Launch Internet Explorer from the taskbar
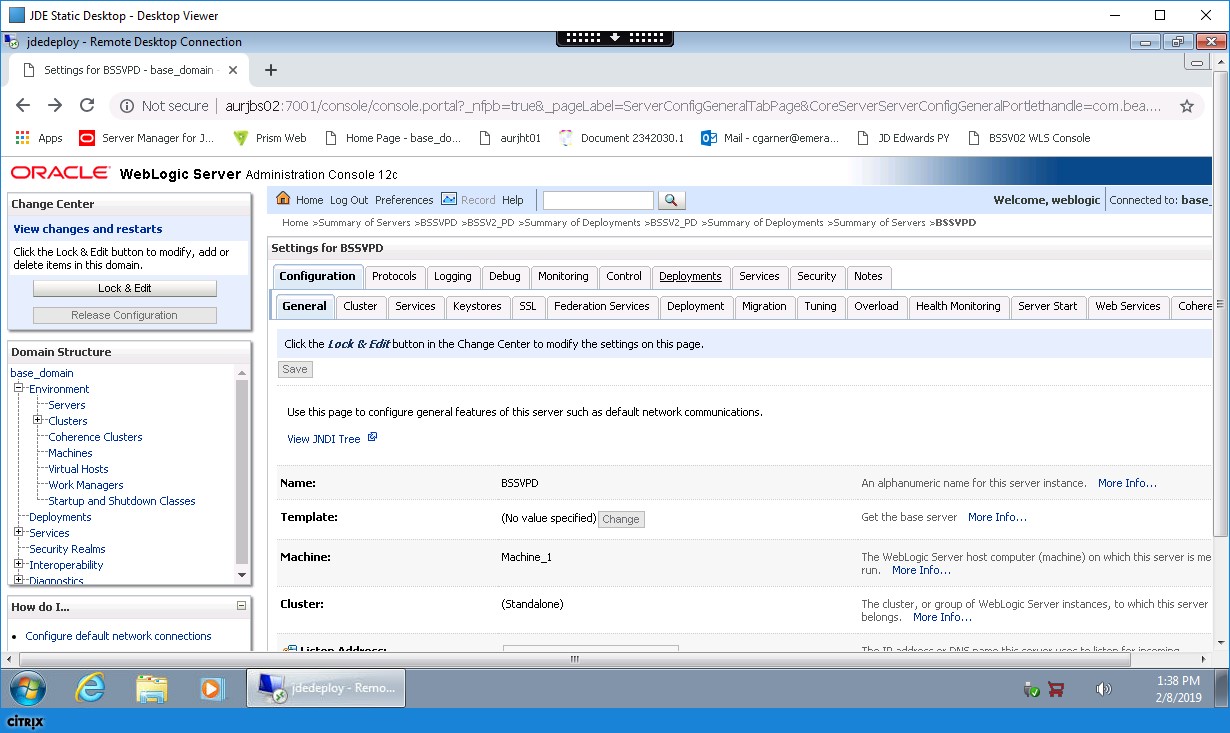1230x733 pixels. point(91,688)
